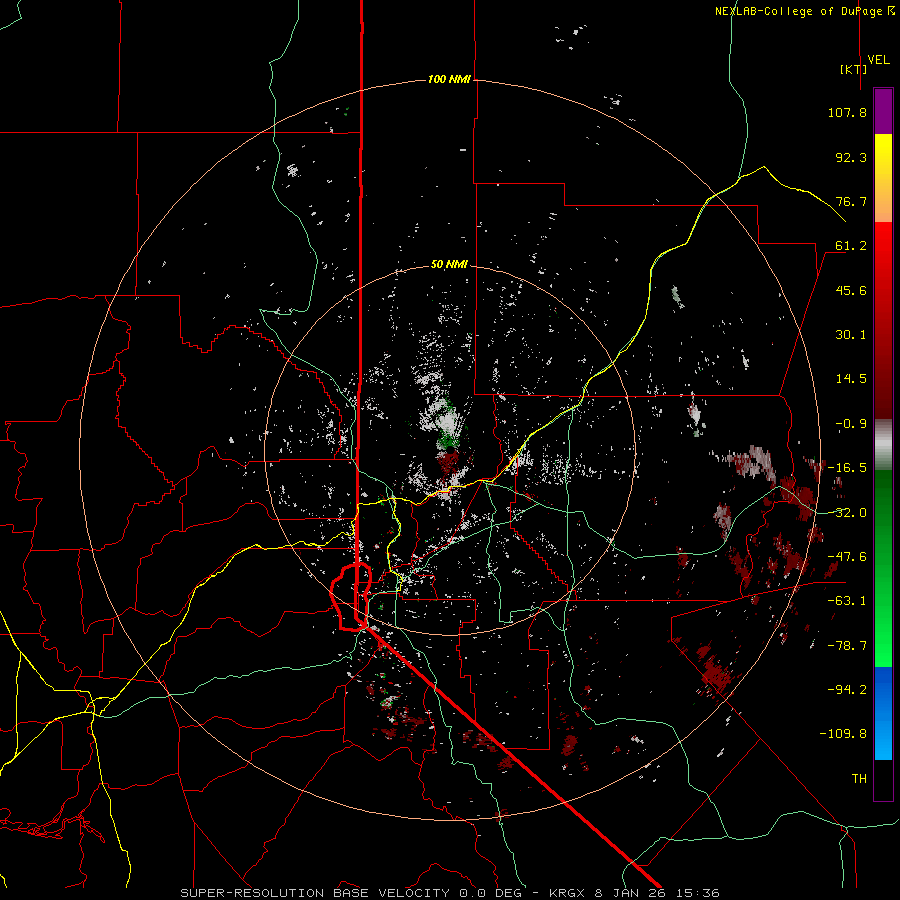Select the -78.7 velocity scale value

coord(847,646)
